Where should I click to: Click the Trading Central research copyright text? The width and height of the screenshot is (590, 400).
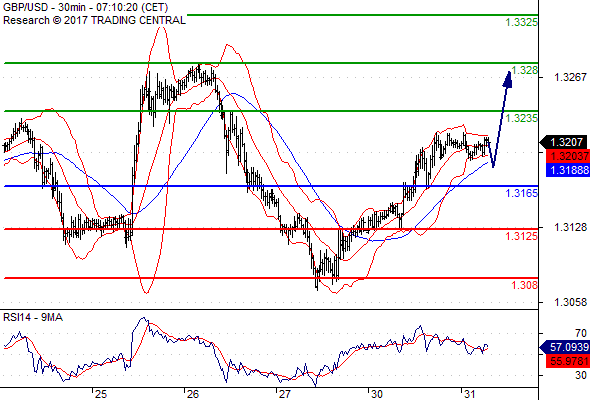94,20
